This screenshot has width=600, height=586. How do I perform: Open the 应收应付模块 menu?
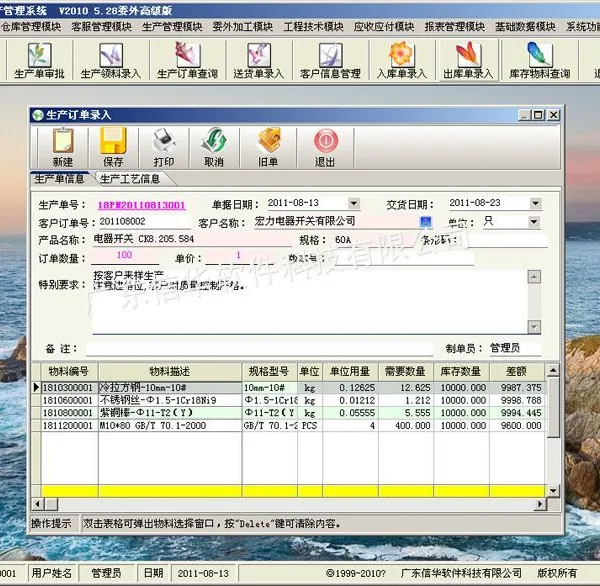click(x=384, y=26)
